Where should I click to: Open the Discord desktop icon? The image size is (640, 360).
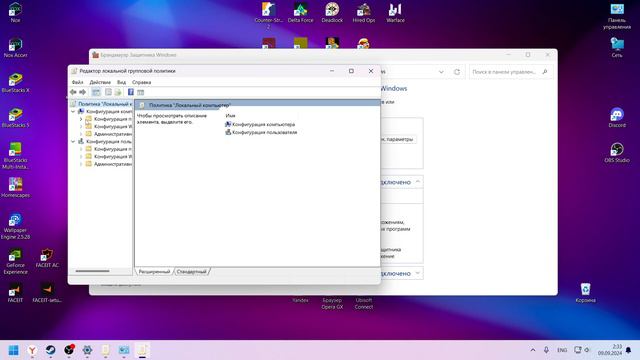(617, 118)
